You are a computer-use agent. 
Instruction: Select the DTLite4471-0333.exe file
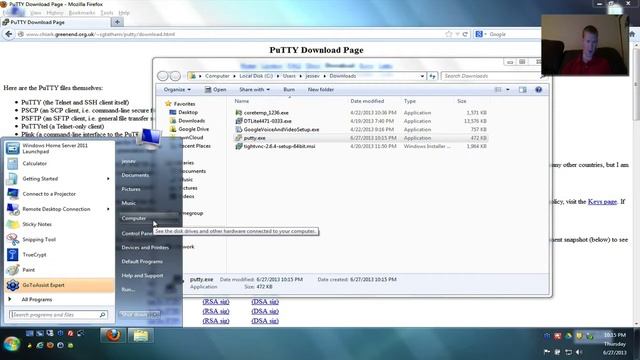(267, 121)
